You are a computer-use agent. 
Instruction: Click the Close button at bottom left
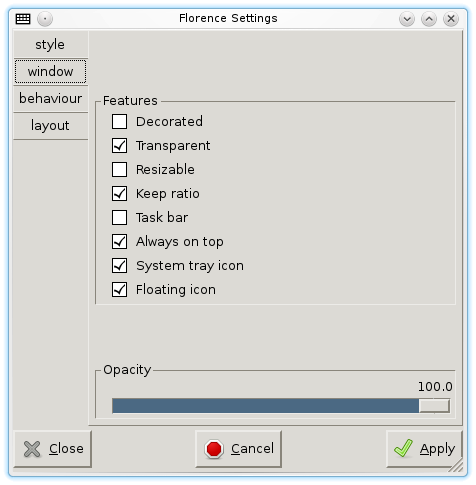point(53,449)
